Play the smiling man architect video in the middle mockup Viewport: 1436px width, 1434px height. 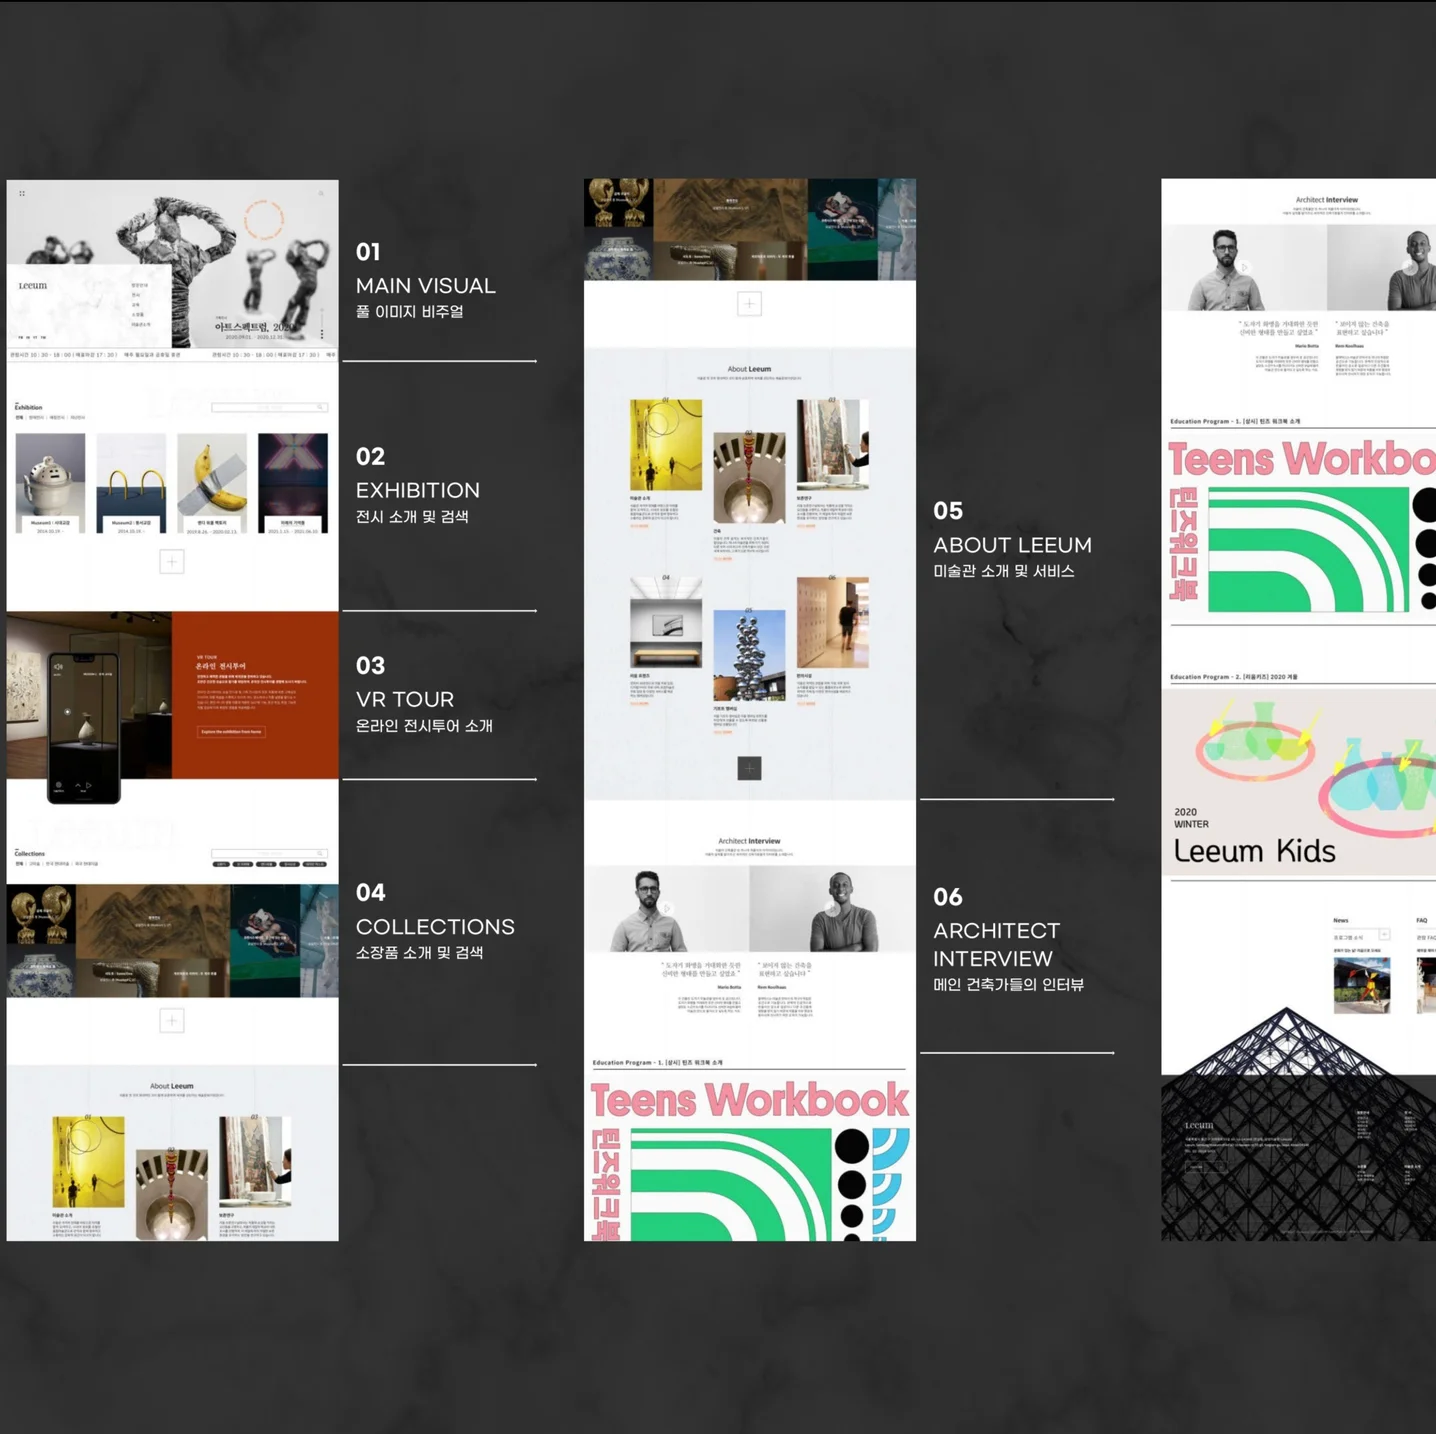(832, 908)
